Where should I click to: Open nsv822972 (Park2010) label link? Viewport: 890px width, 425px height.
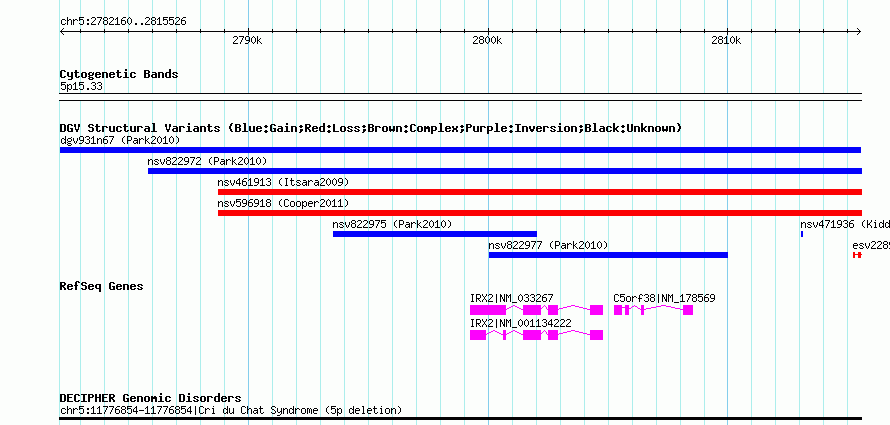[x=207, y=161]
